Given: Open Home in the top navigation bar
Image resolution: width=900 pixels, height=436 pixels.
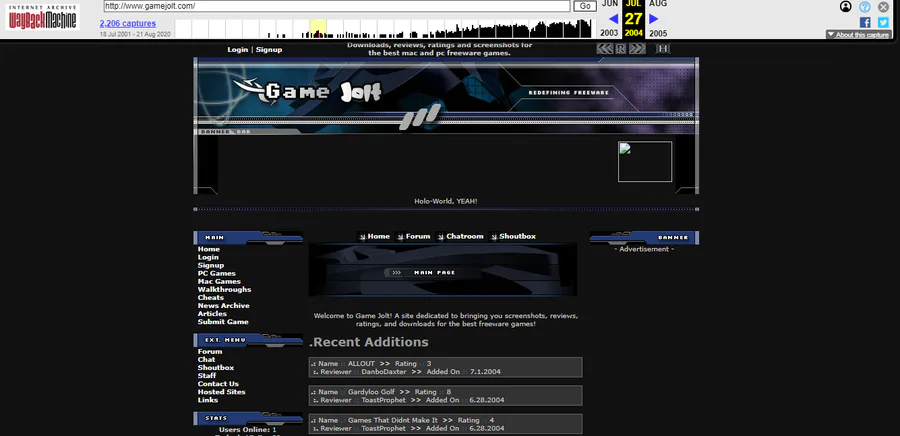Looking at the screenshot, I should coord(378,236).
